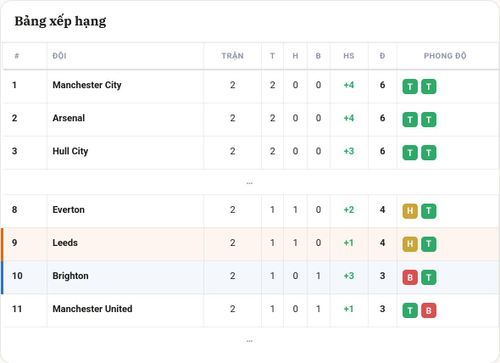Image resolution: width=500 pixels, height=363 pixels.
Task: Expand hidden rows below Manchester United
Action: click(249, 341)
